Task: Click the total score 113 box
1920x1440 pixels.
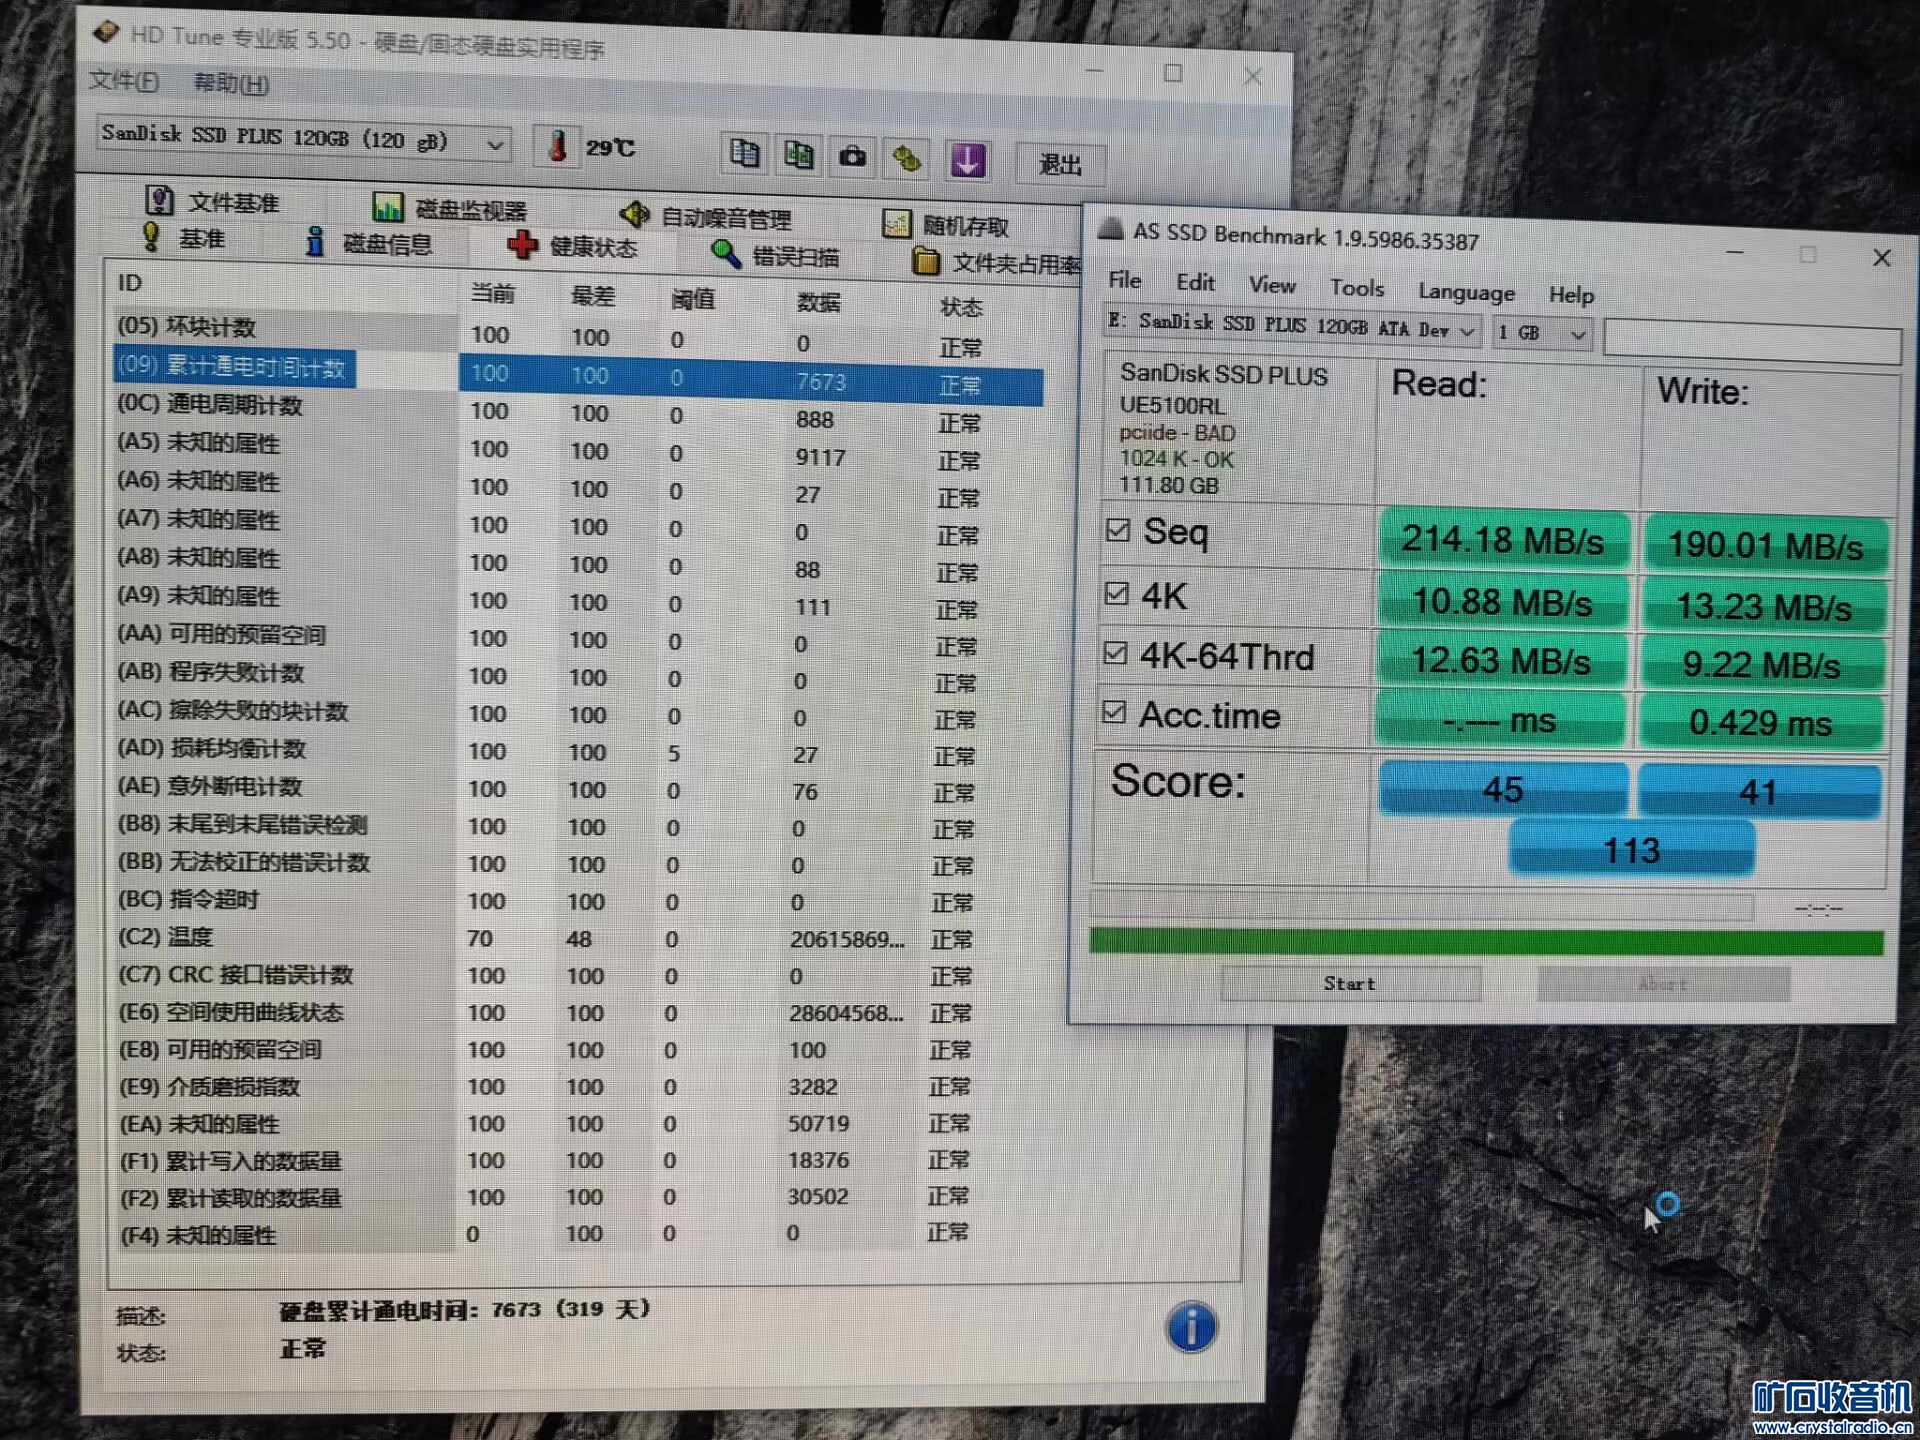Action: (1632, 849)
